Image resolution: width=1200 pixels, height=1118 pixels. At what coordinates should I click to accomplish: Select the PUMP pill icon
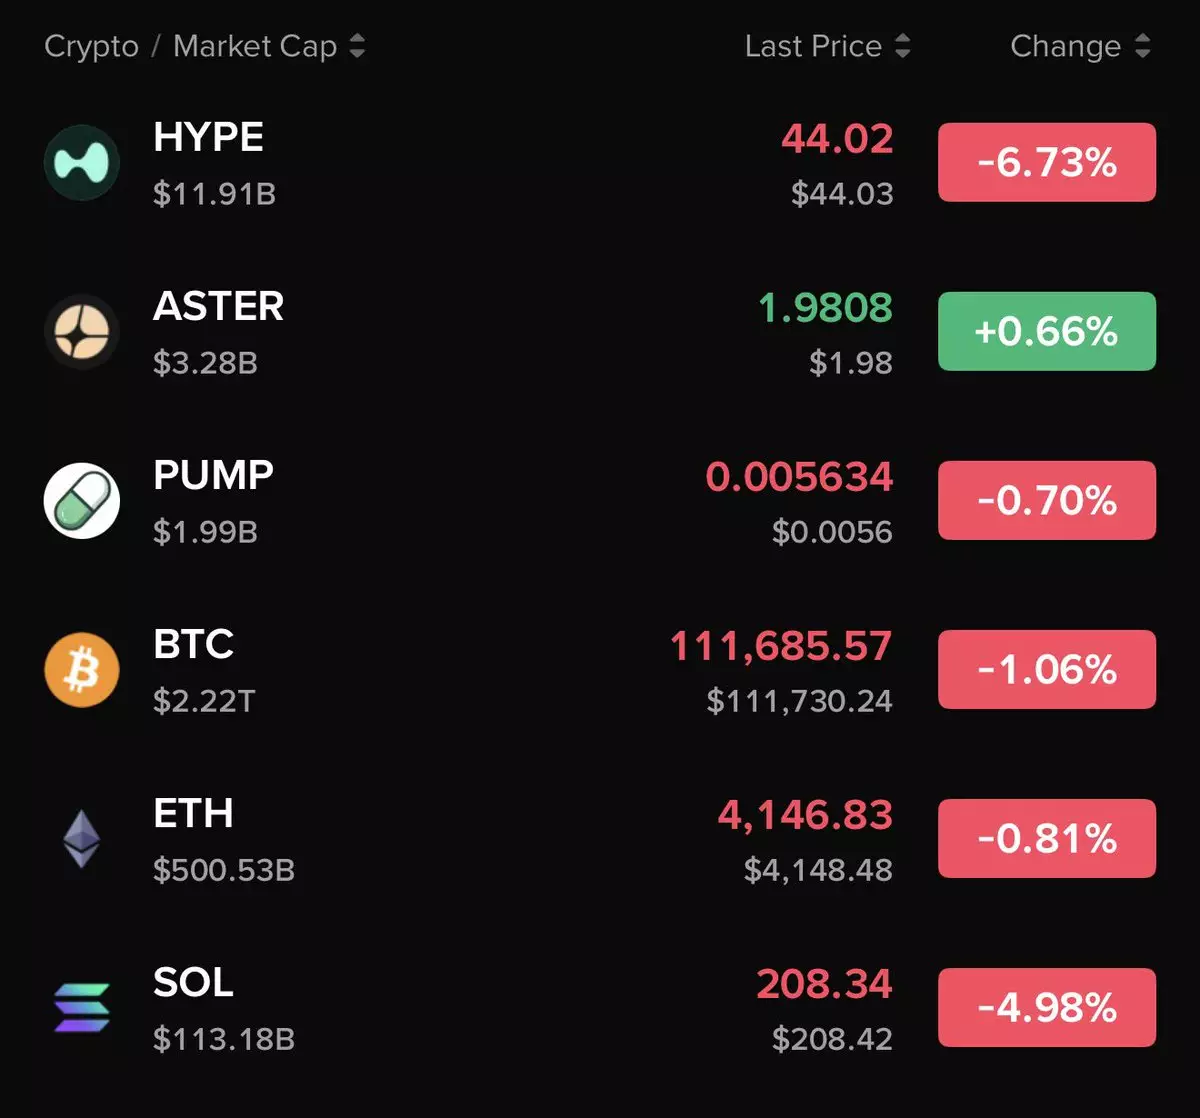point(82,500)
